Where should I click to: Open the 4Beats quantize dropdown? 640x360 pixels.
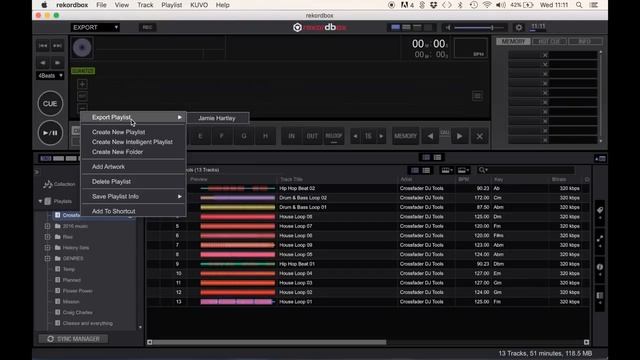50,76
